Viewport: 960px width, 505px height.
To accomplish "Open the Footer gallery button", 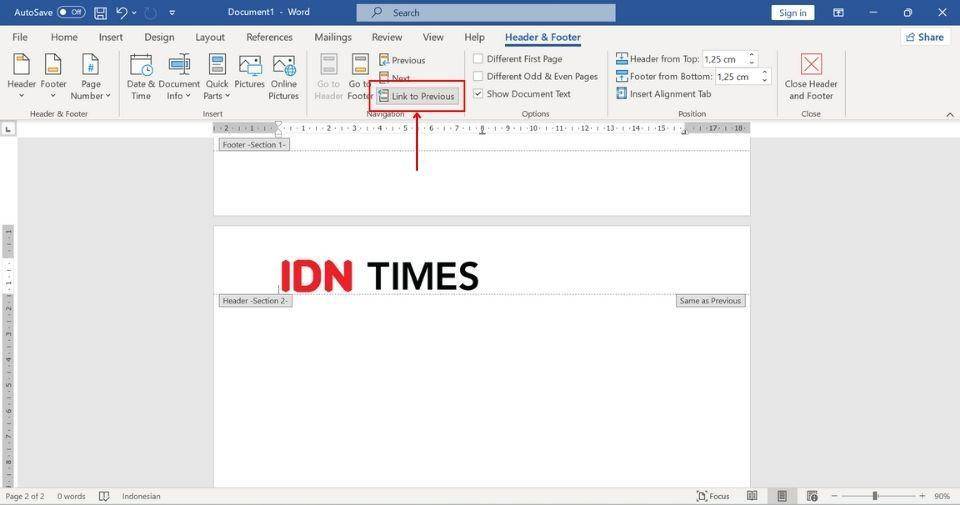I will 53,77.
